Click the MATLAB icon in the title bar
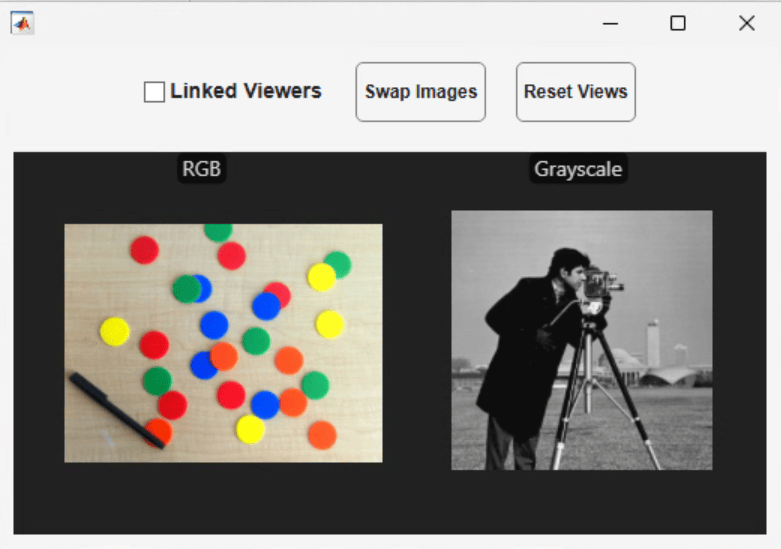The image size is (781, 549). coord(22,23)
